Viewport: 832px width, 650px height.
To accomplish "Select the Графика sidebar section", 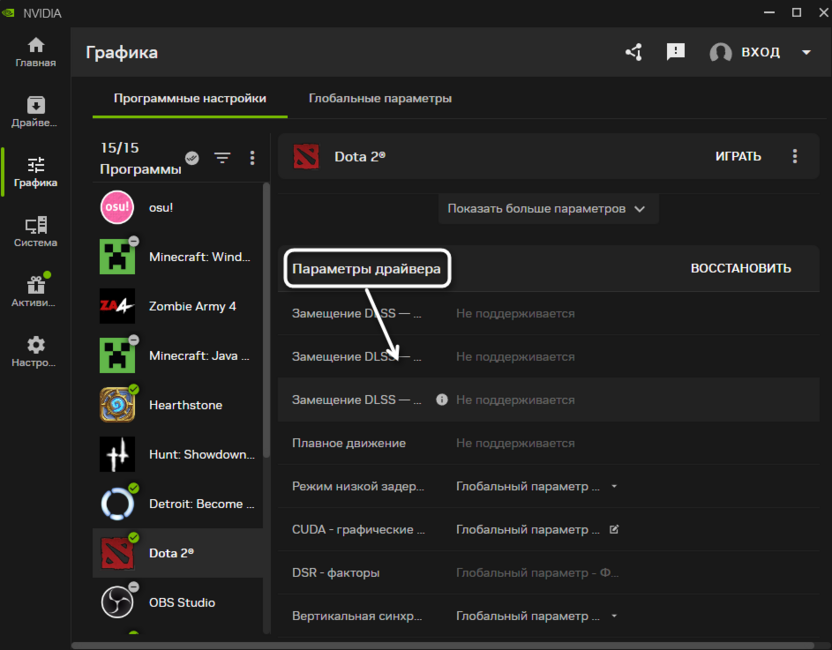I will coord(36,172).
